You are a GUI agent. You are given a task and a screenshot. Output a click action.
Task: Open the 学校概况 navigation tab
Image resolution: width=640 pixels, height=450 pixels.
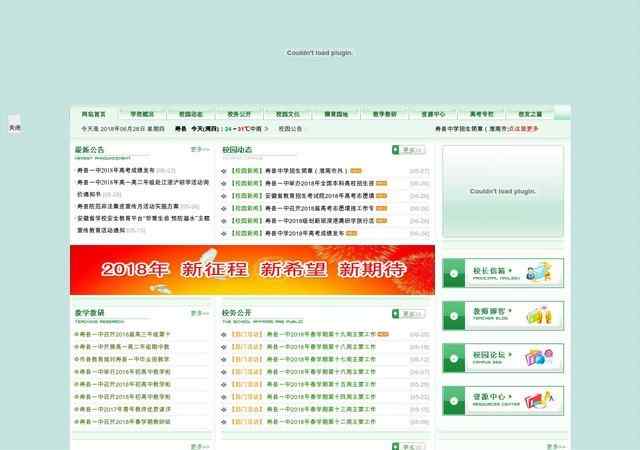click(142, 115)
